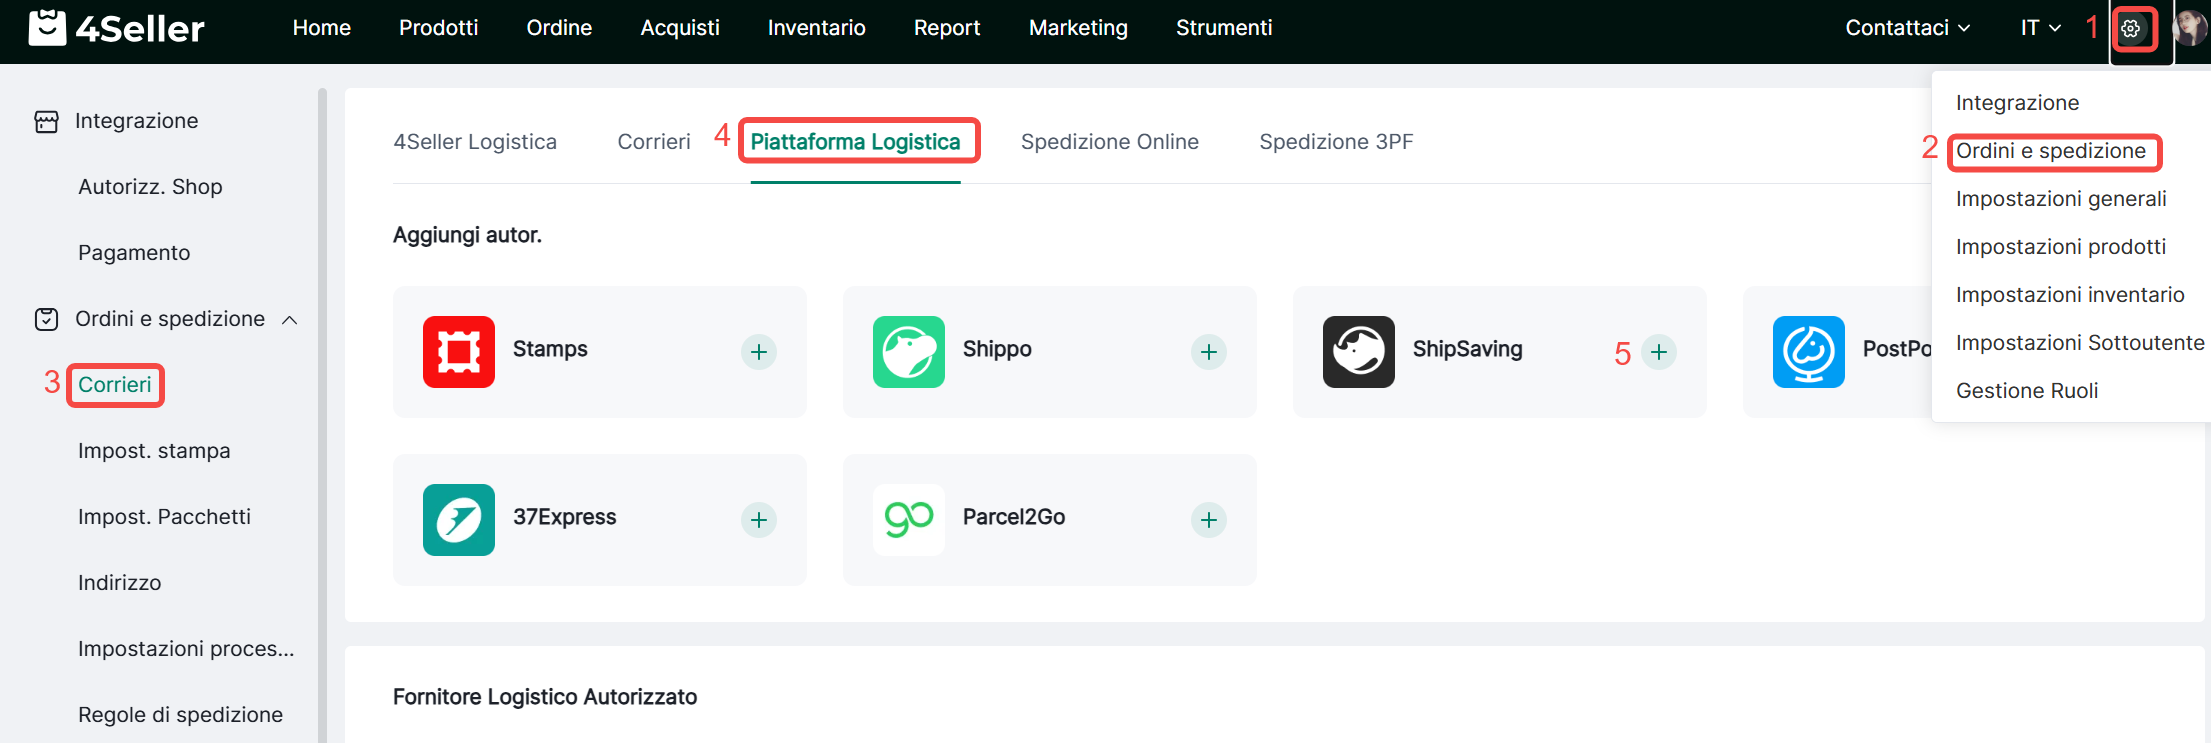Open the Contattaci dropdown
2211x743 pixels.
tap(1907, 28)
